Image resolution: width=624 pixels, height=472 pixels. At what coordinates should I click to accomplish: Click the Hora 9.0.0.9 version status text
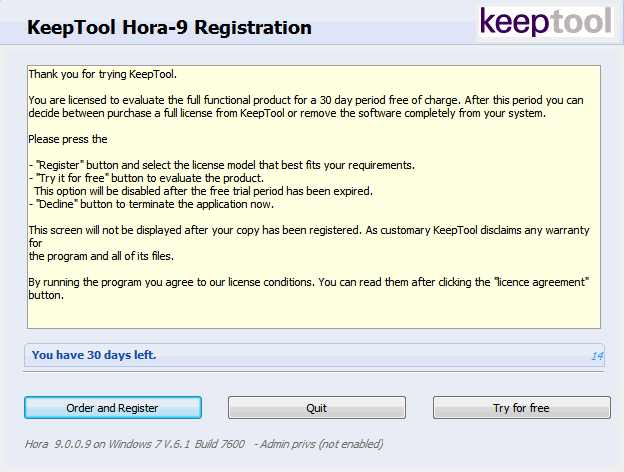point(204,444)
